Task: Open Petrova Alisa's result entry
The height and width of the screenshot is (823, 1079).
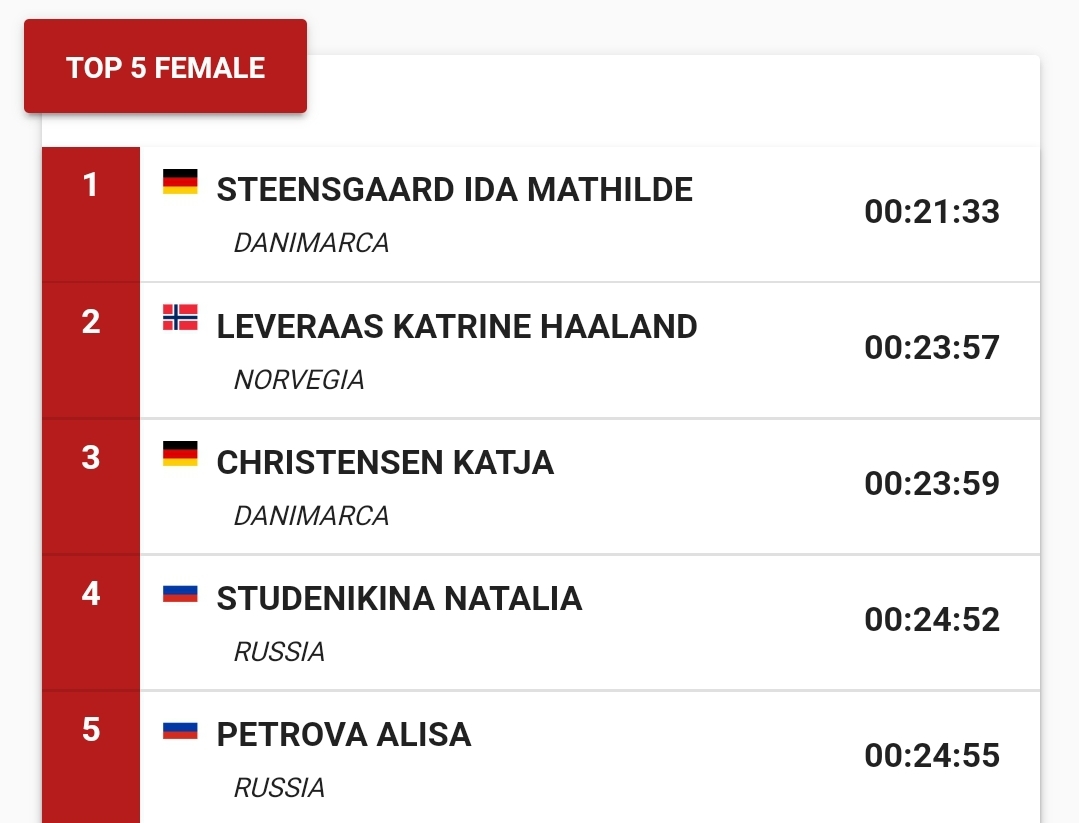Action: (344, 734)
